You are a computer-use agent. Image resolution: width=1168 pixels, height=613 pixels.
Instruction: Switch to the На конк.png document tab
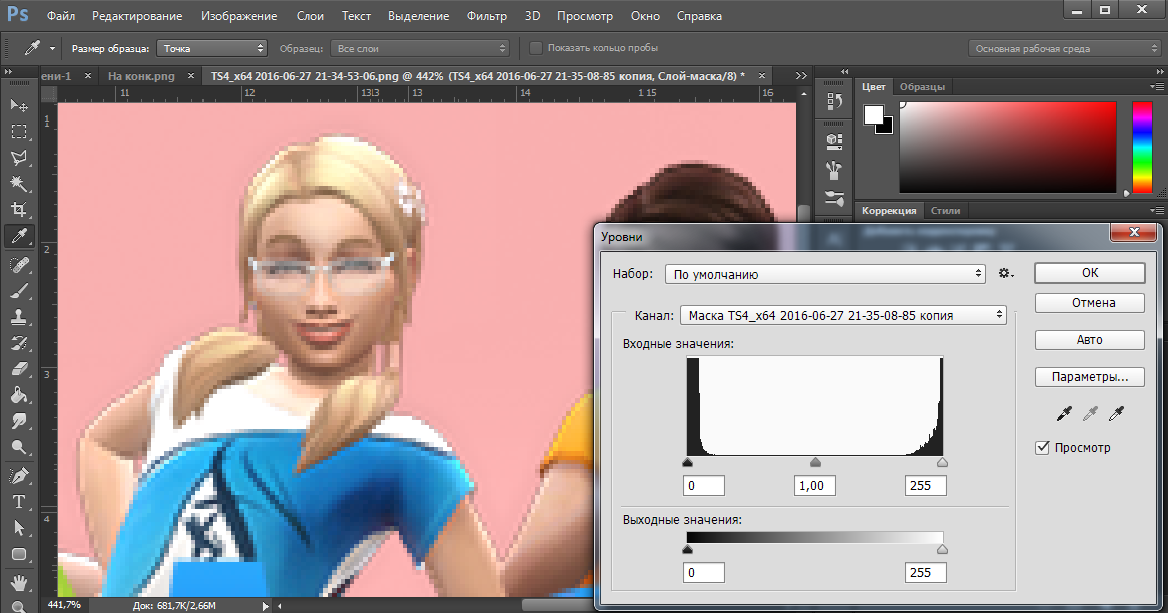142,76
